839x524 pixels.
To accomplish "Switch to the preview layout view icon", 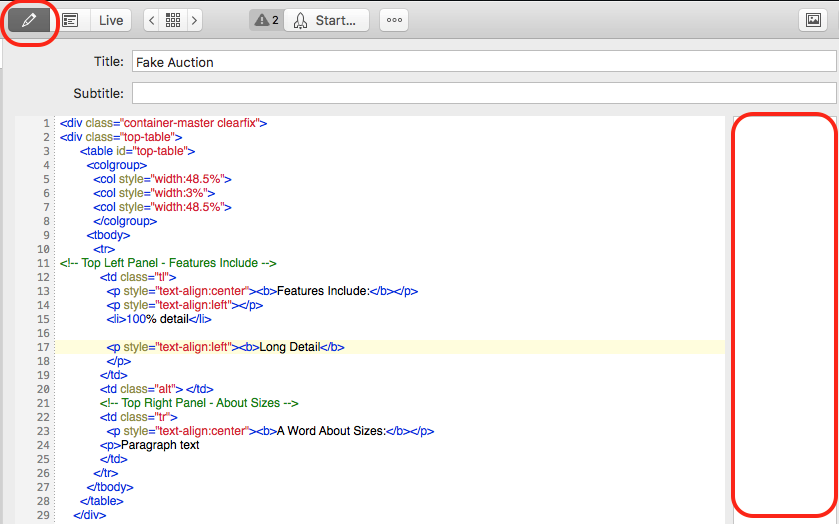I will tap(70, 20).
